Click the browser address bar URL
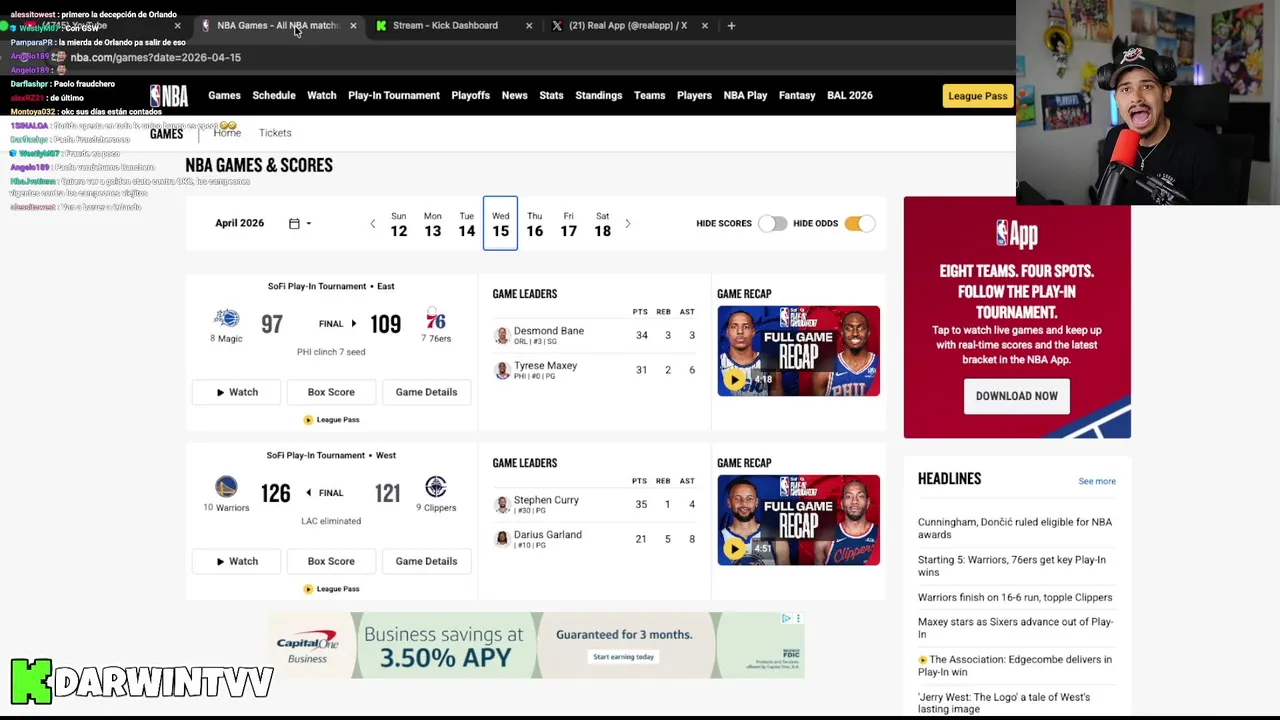 (x=156, y=58)
